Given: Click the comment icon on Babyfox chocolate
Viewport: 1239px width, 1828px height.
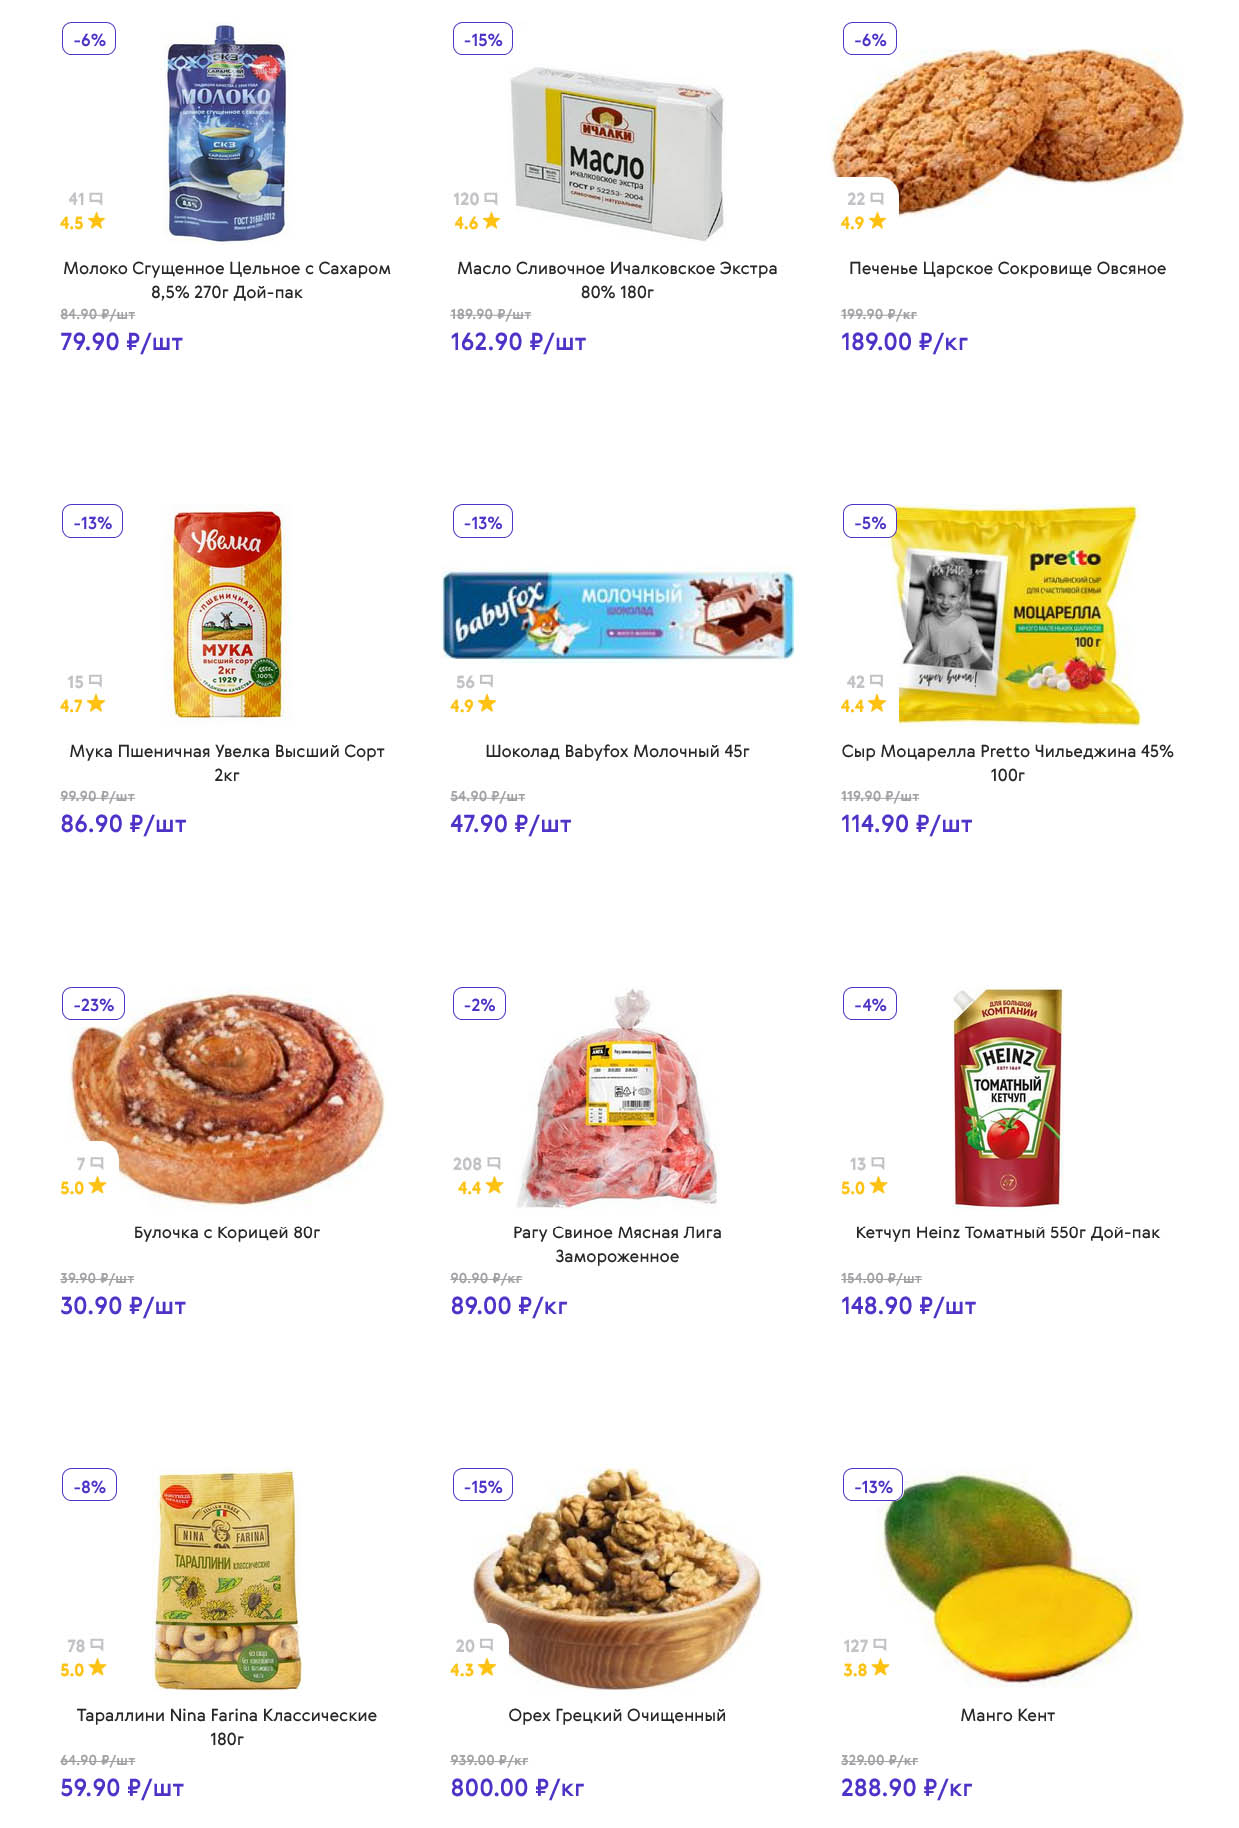Looking at the screenshot, I should 487,681.
